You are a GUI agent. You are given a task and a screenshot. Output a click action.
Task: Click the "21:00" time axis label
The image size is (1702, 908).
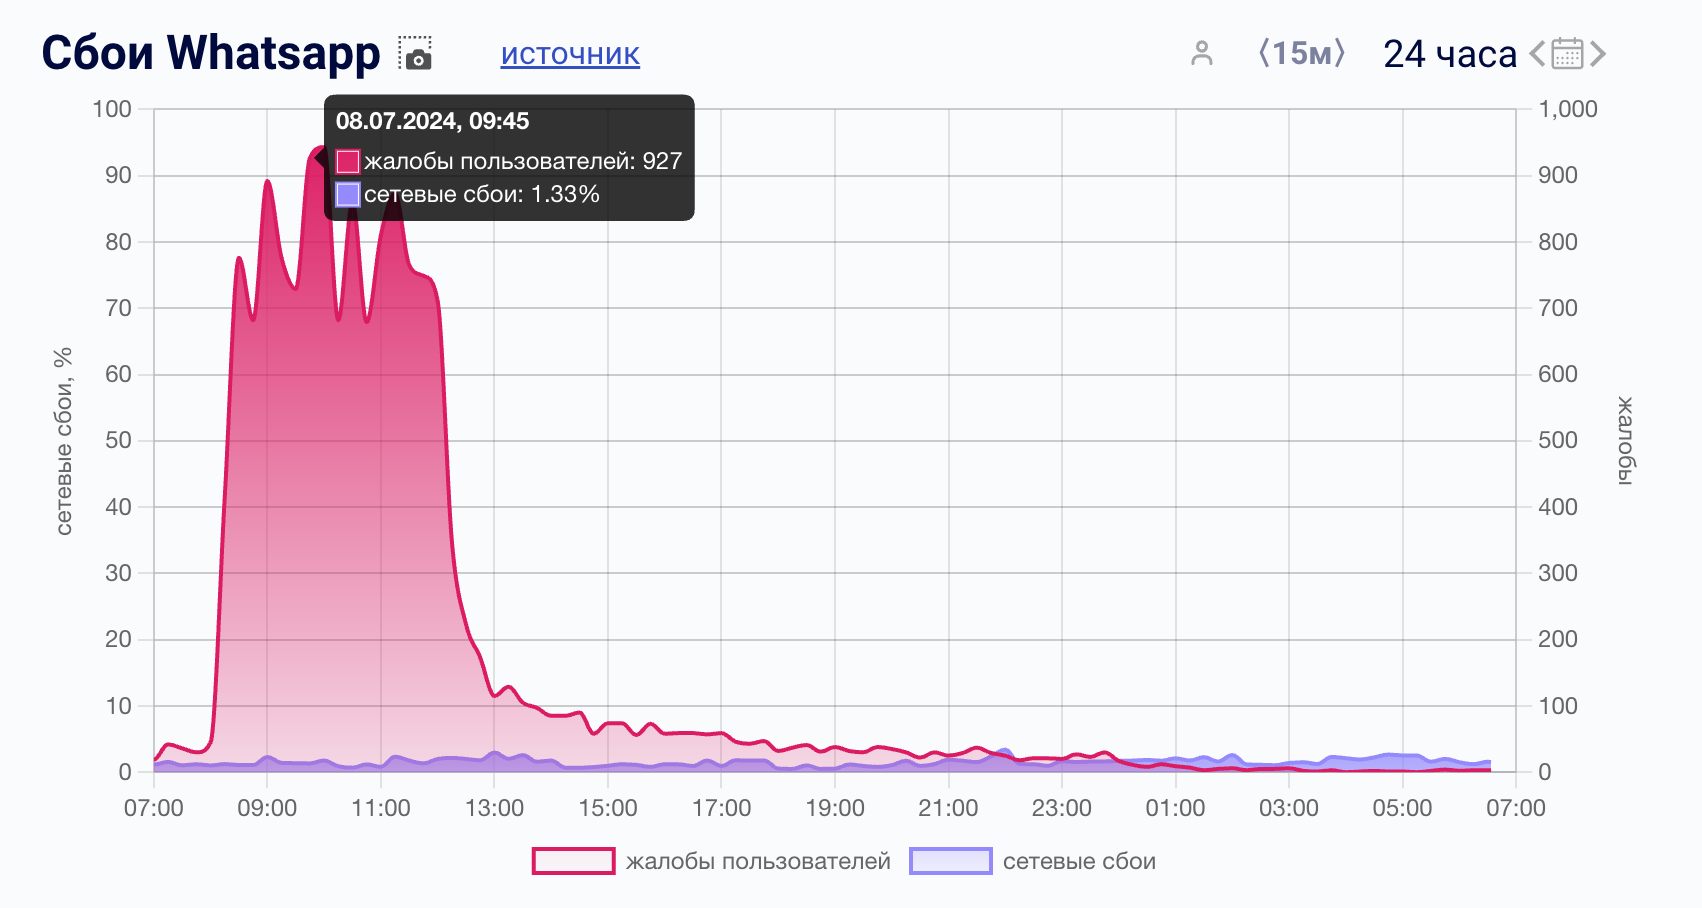click(x=948, y=808)
